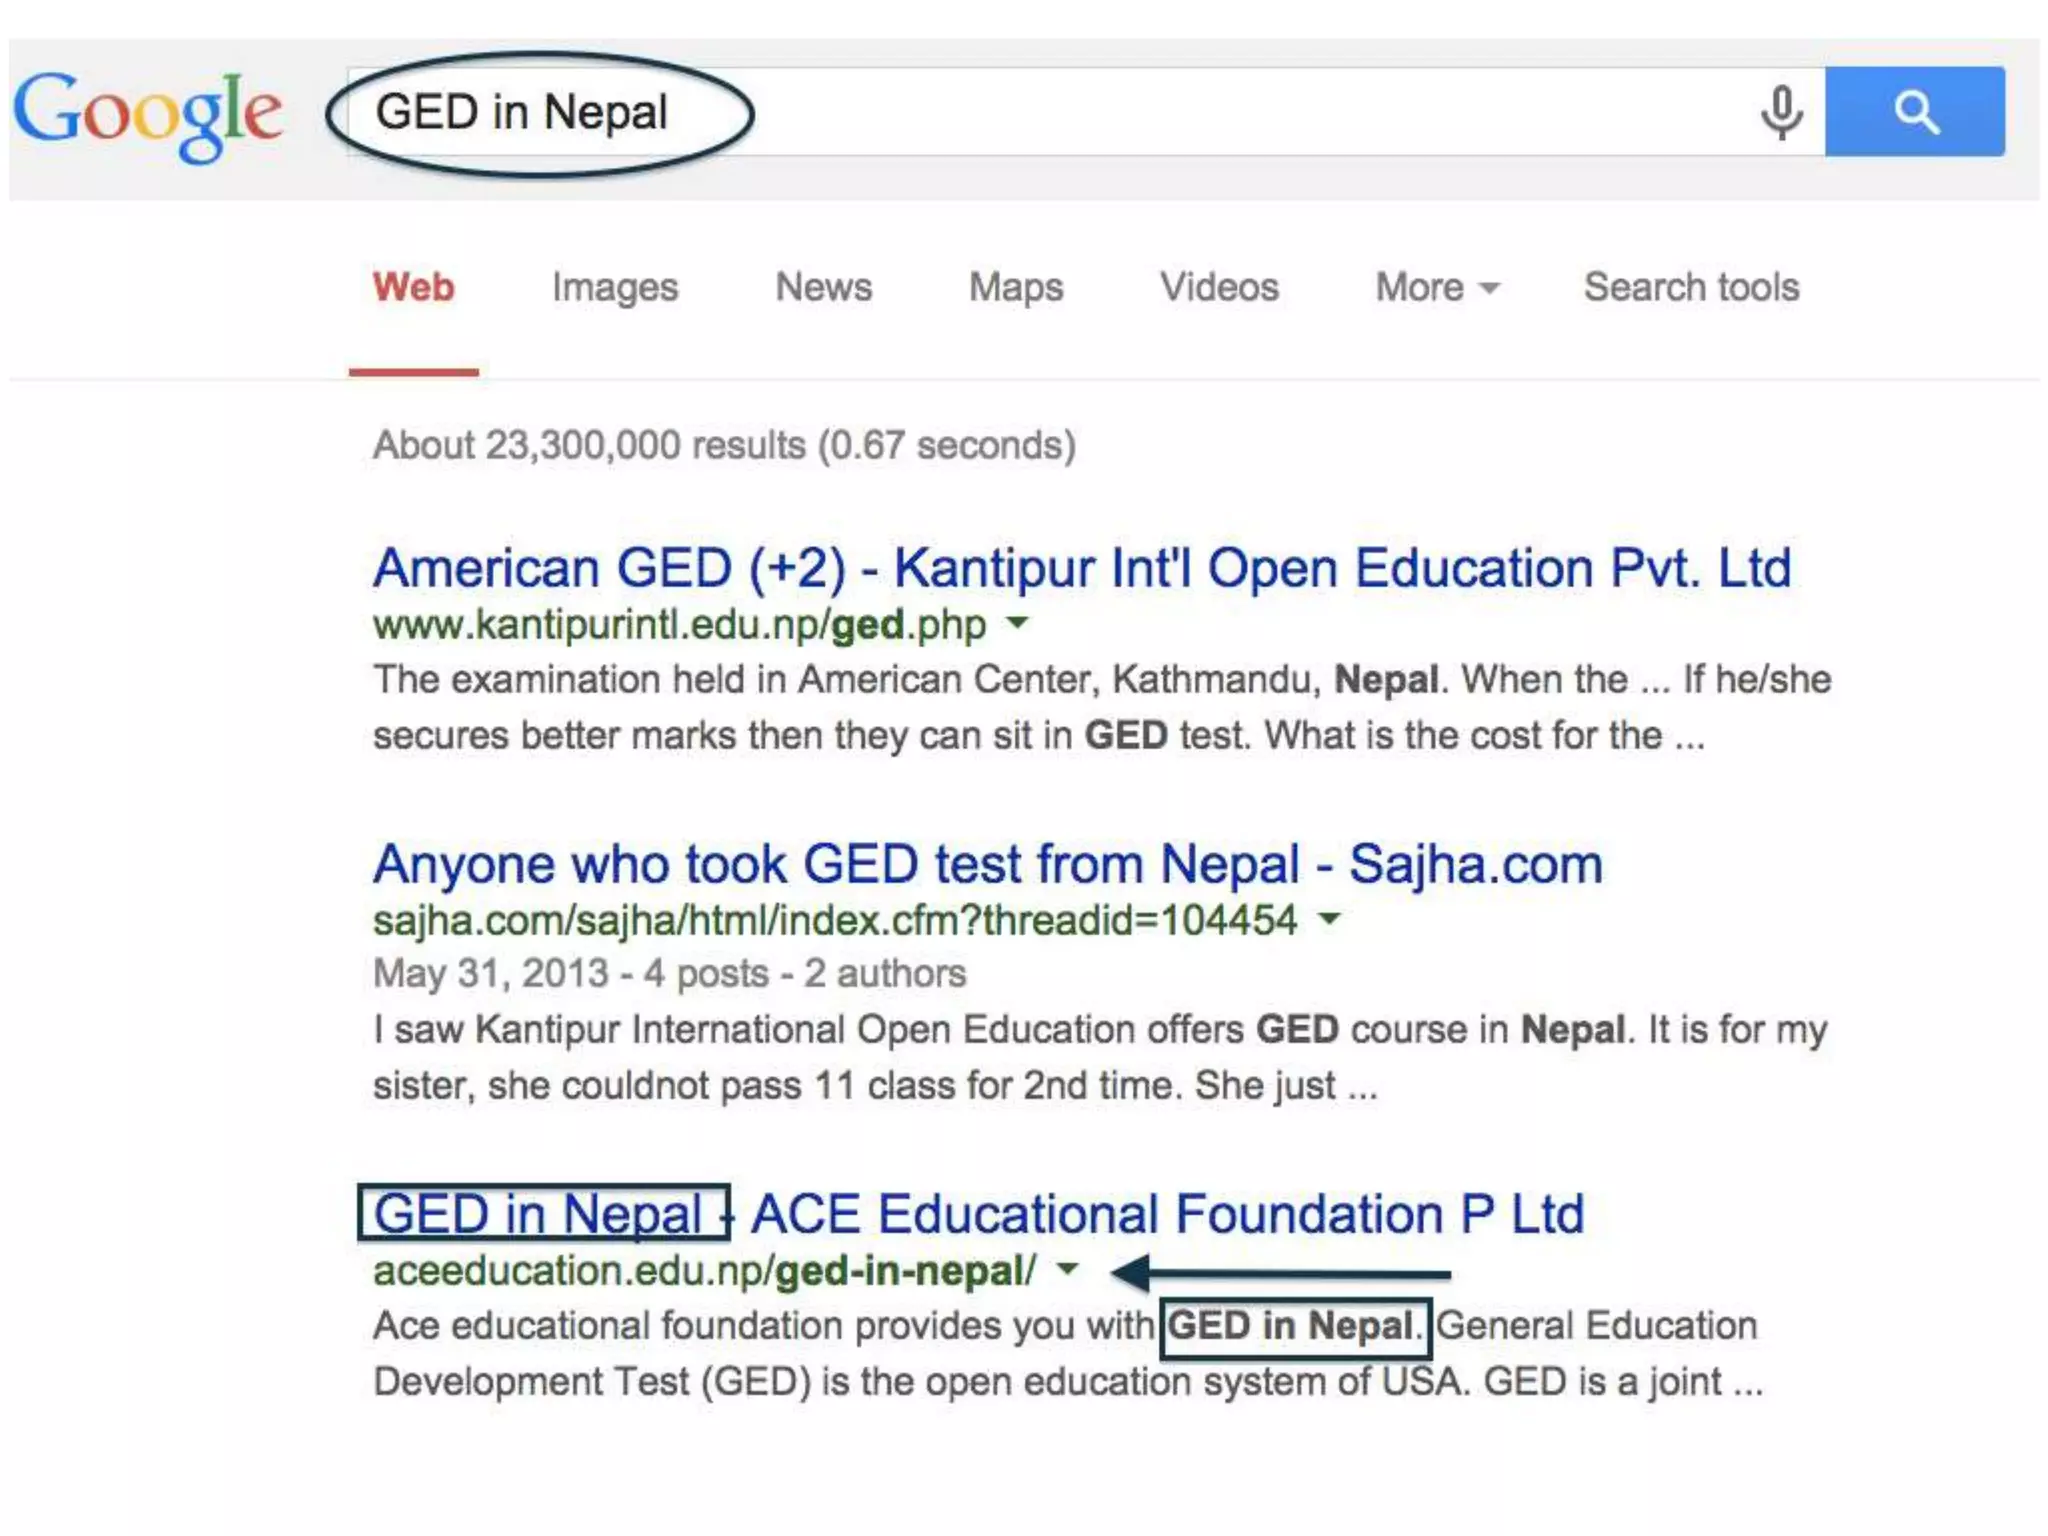The width and height of the screenshot is (2048, 1536).
Task: Click the microphone voice search icon
Action: point(1781,112)
